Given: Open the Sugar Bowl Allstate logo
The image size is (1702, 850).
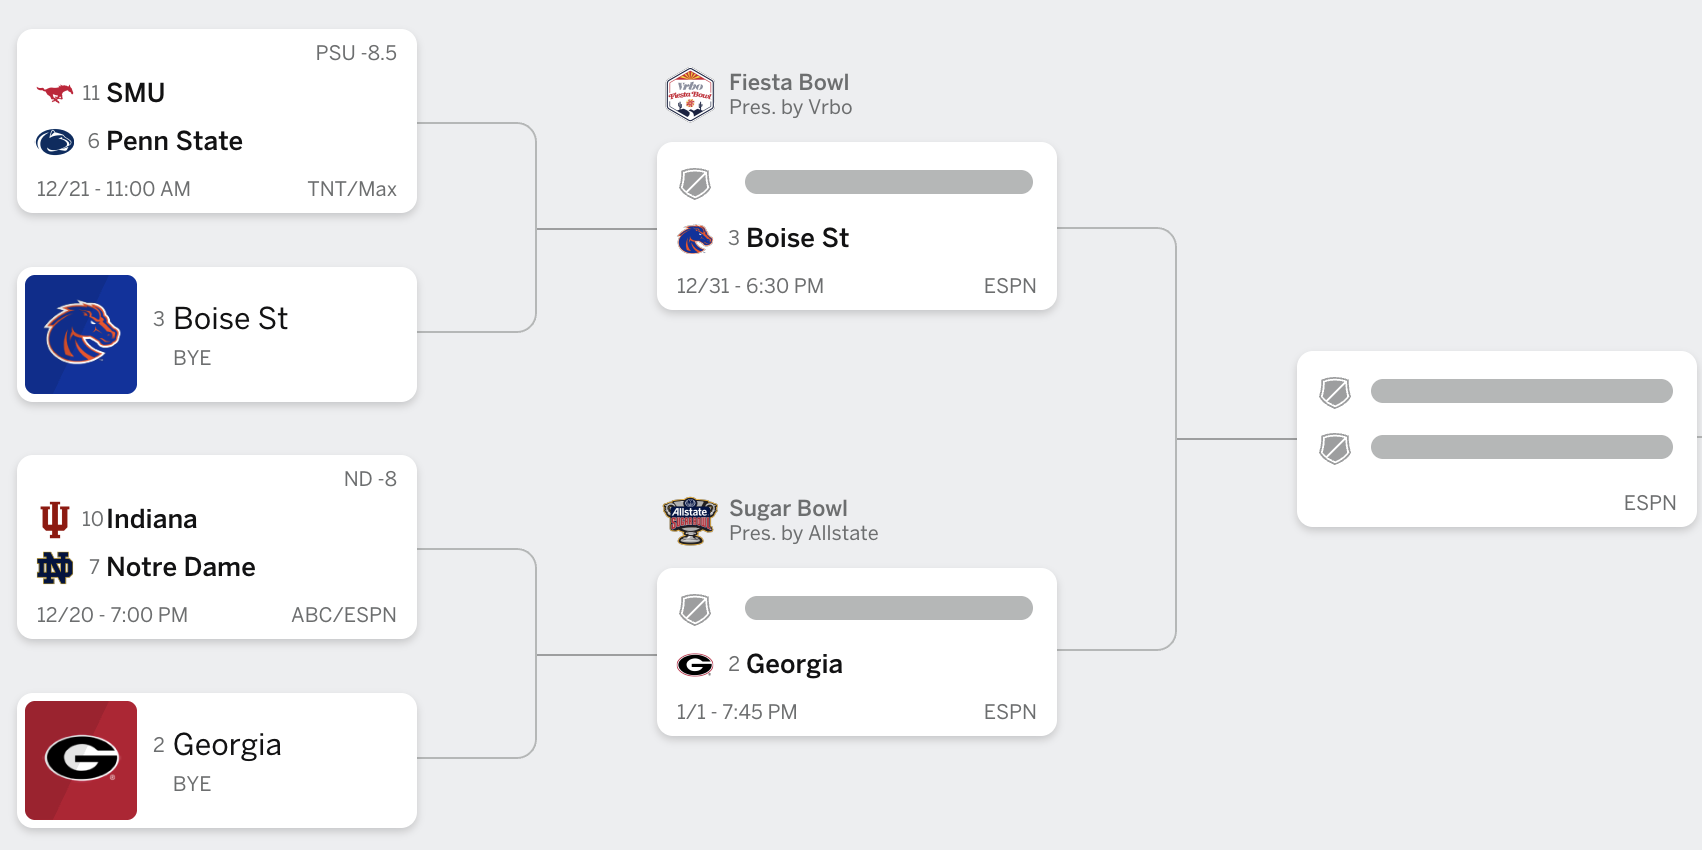Looking at the screenshot, I should (690, 521).
